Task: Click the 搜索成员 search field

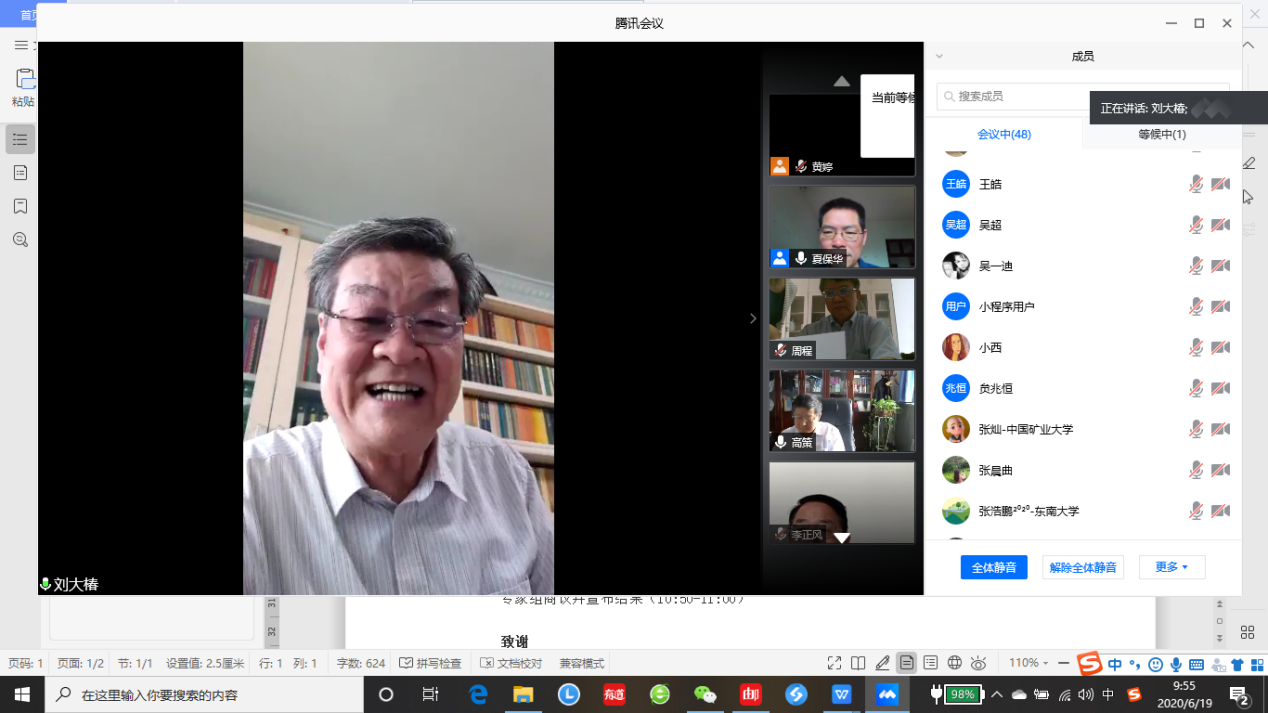Action: click(1010, 97)
